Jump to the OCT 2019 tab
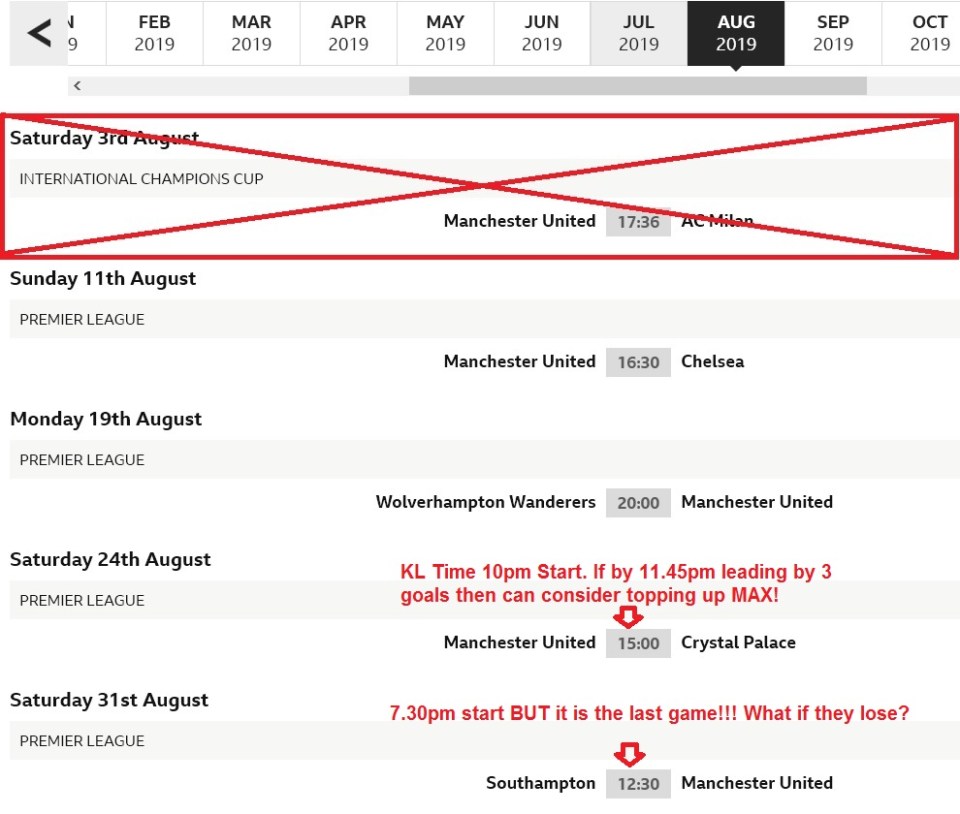Viewport: 960px width, 814px height. tap(929, 33)
